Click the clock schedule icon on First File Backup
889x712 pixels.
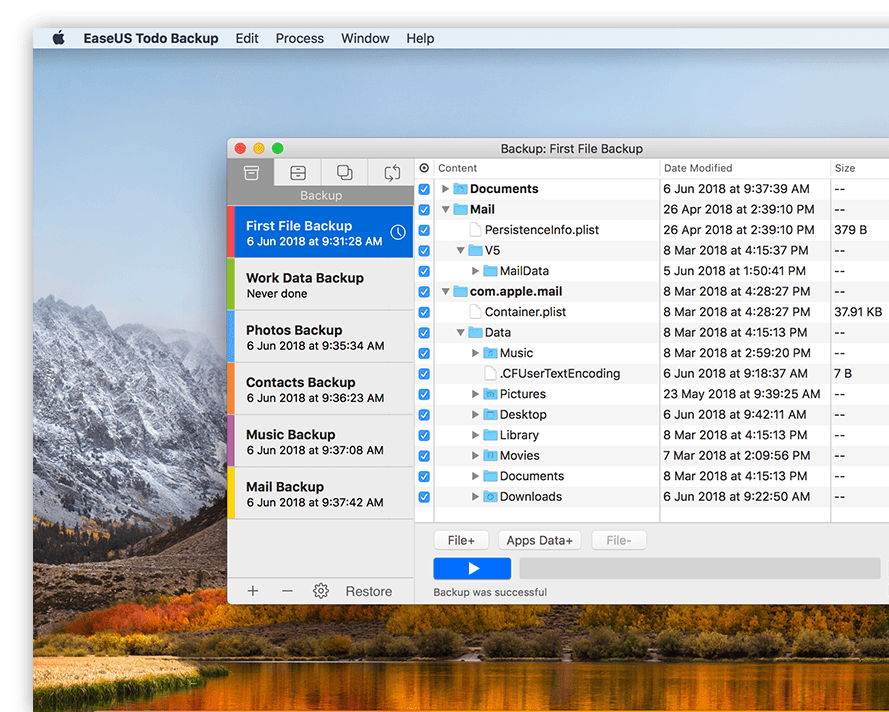pyautogui.click(x=400, y=233)
